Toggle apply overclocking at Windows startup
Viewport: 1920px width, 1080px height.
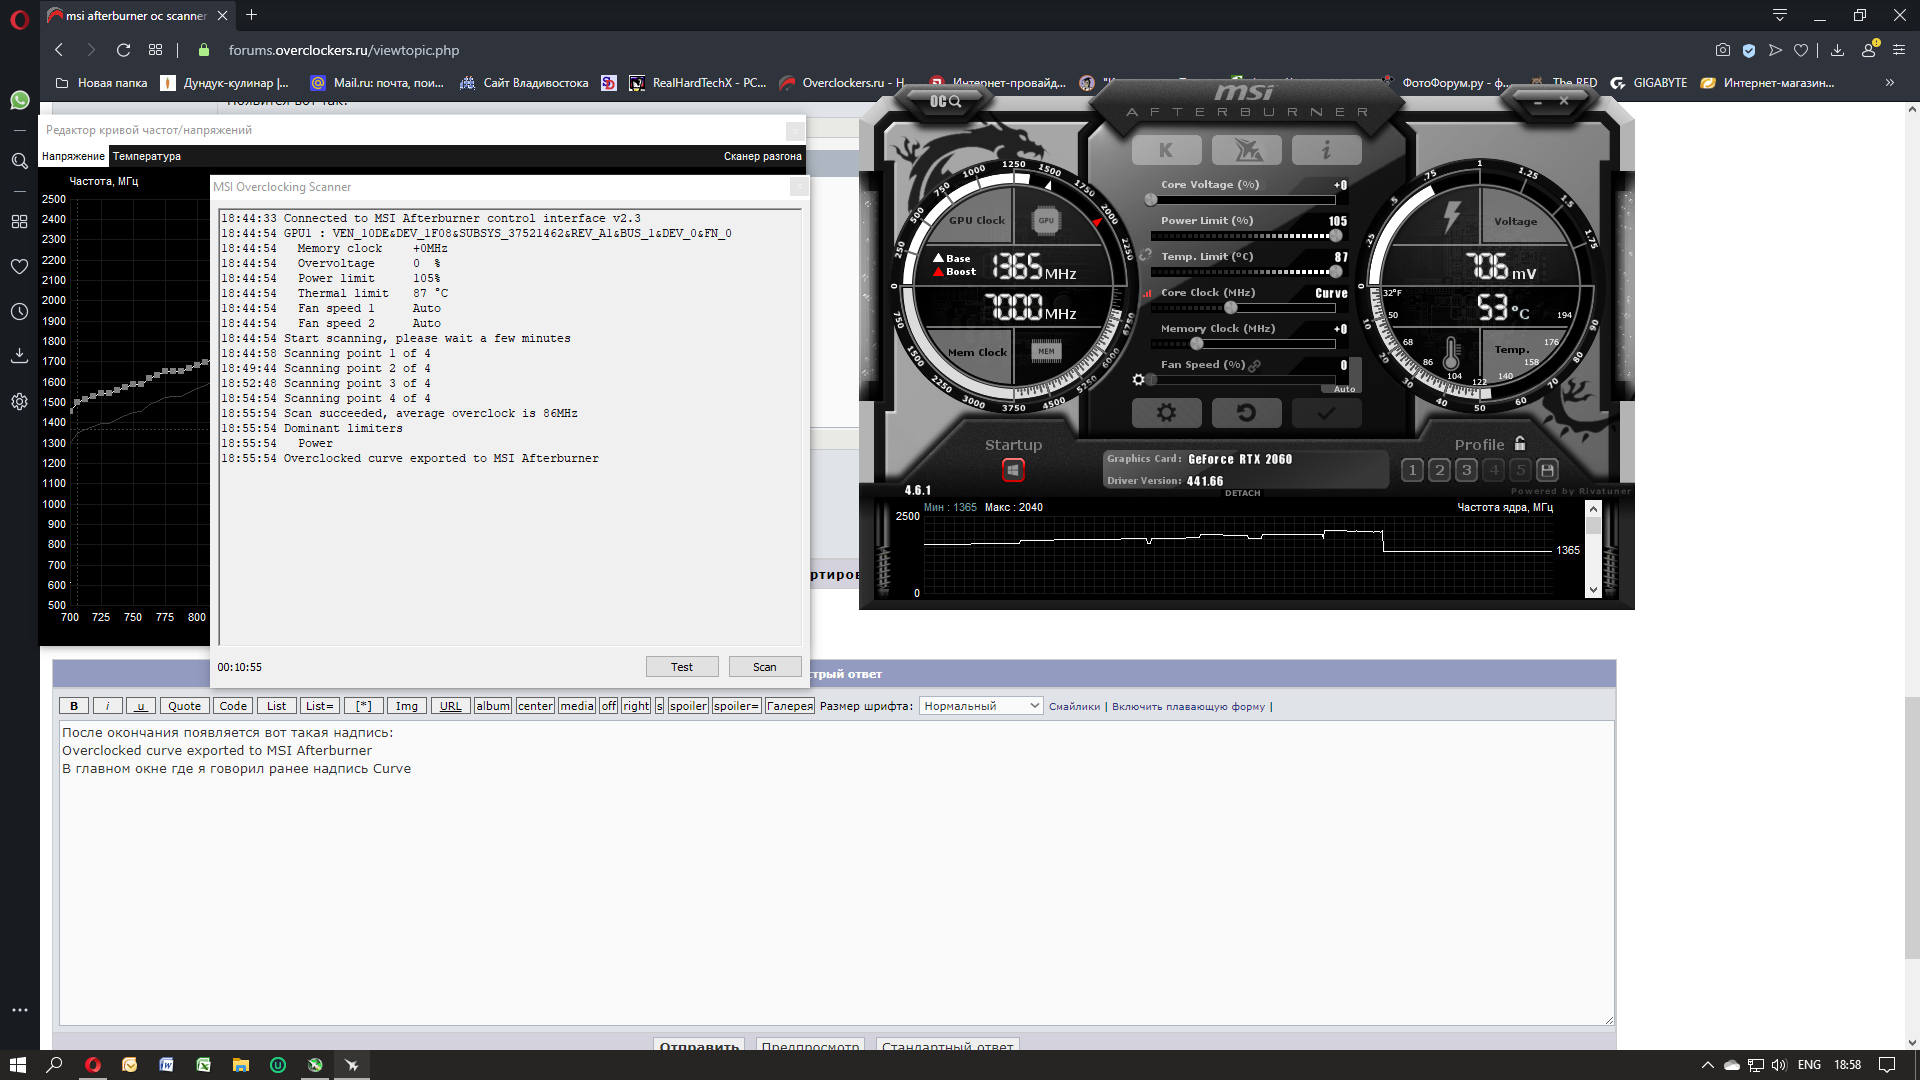1013,470
